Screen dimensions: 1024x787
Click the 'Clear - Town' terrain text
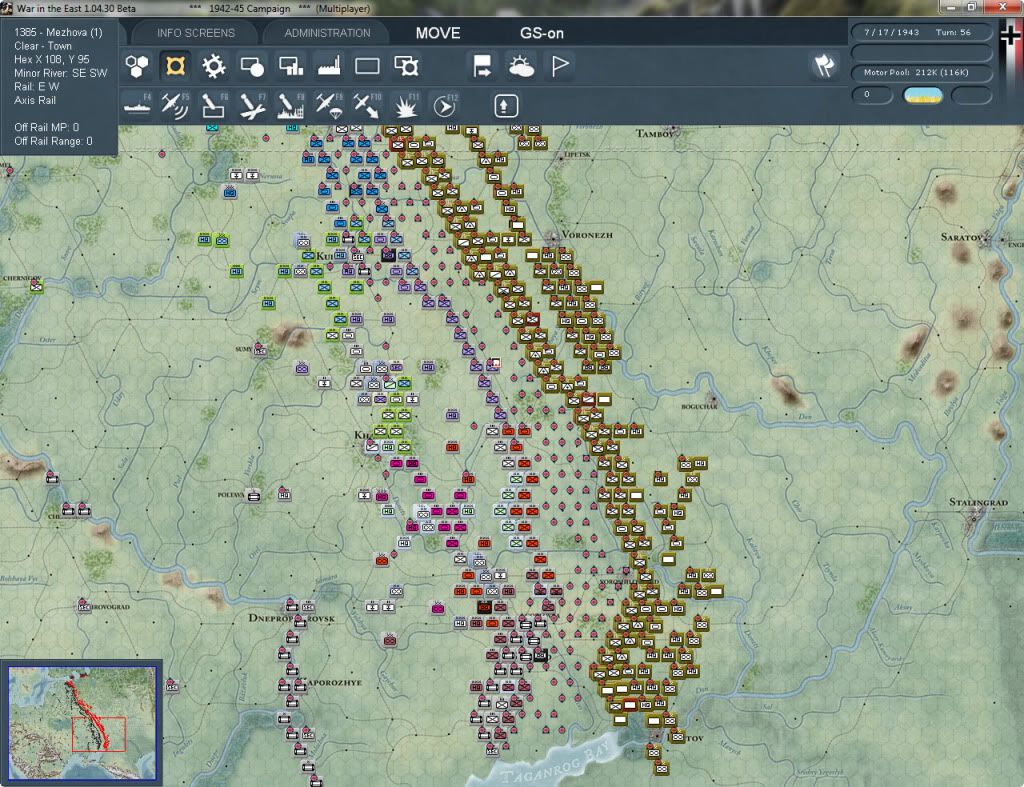tap(43, 46)
